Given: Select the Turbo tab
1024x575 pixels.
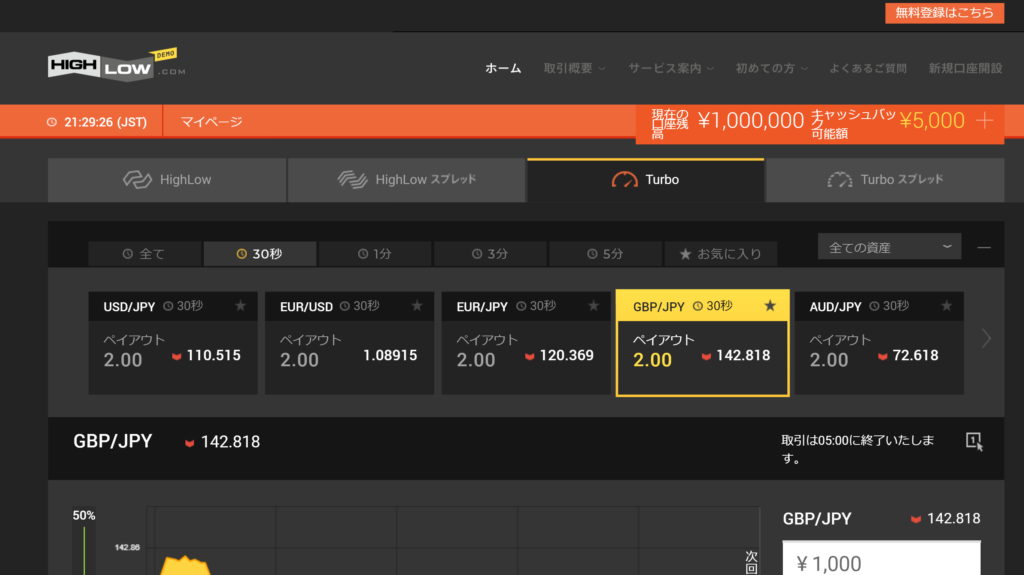Looking at the screenshot, I should click(x=645, y=180).
